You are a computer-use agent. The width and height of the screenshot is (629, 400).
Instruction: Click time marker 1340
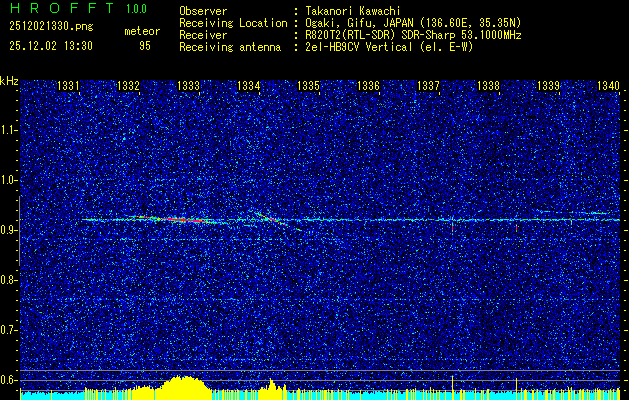[x=608, y=86]
